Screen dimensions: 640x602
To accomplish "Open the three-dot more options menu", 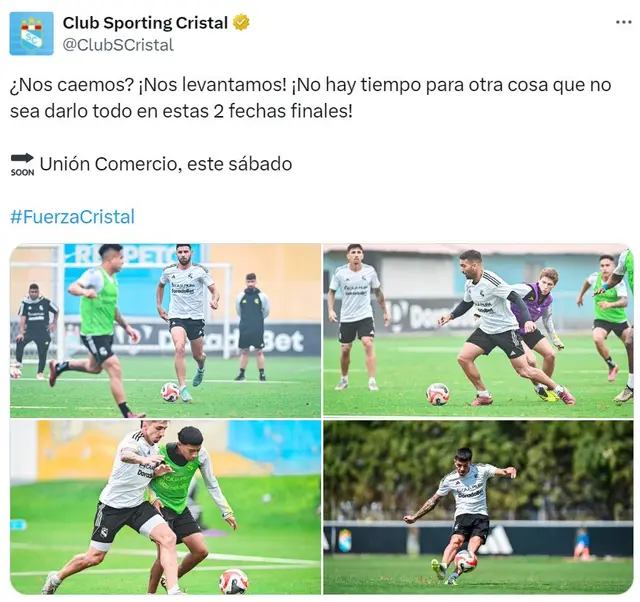I will (x=623, y=22).
